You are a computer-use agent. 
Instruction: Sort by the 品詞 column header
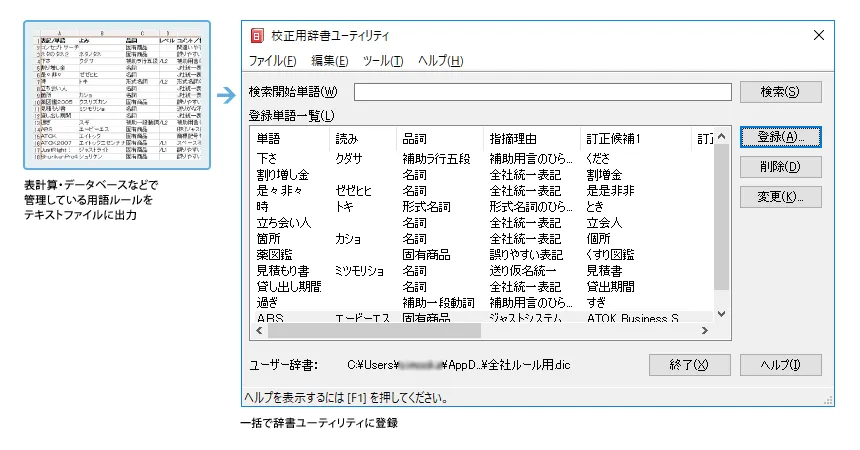tap(439, 139)
